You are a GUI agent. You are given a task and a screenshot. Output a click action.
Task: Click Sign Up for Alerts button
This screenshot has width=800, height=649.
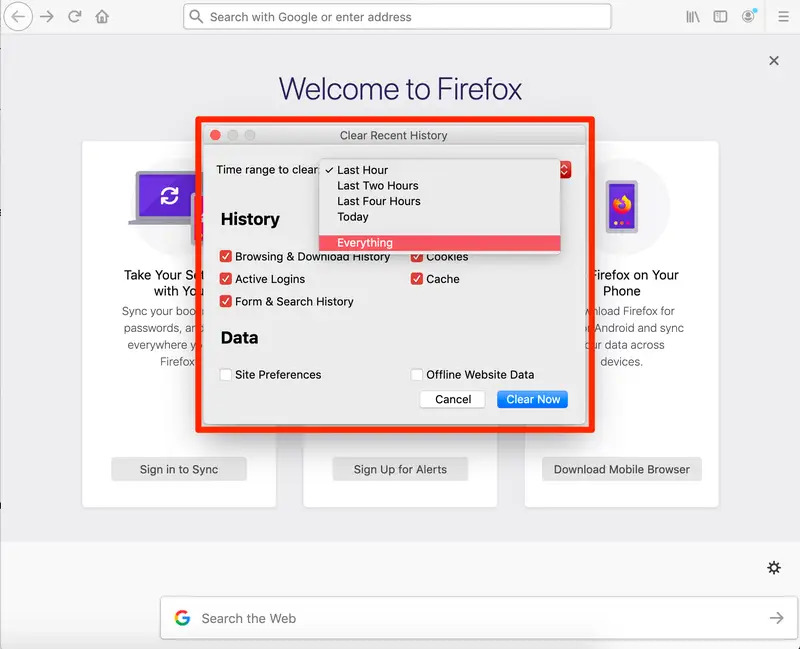click(400, 469)
